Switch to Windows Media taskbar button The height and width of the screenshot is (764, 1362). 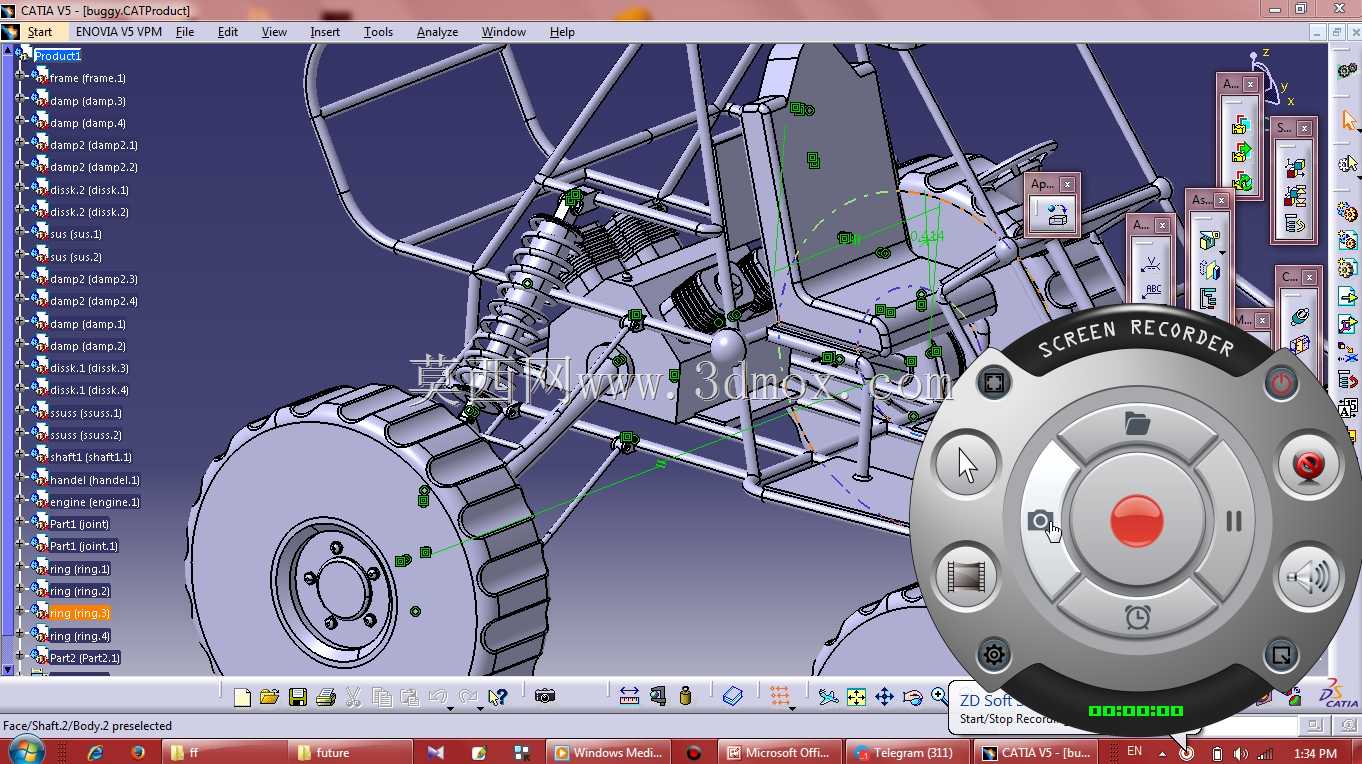click(x=608, y=752)
